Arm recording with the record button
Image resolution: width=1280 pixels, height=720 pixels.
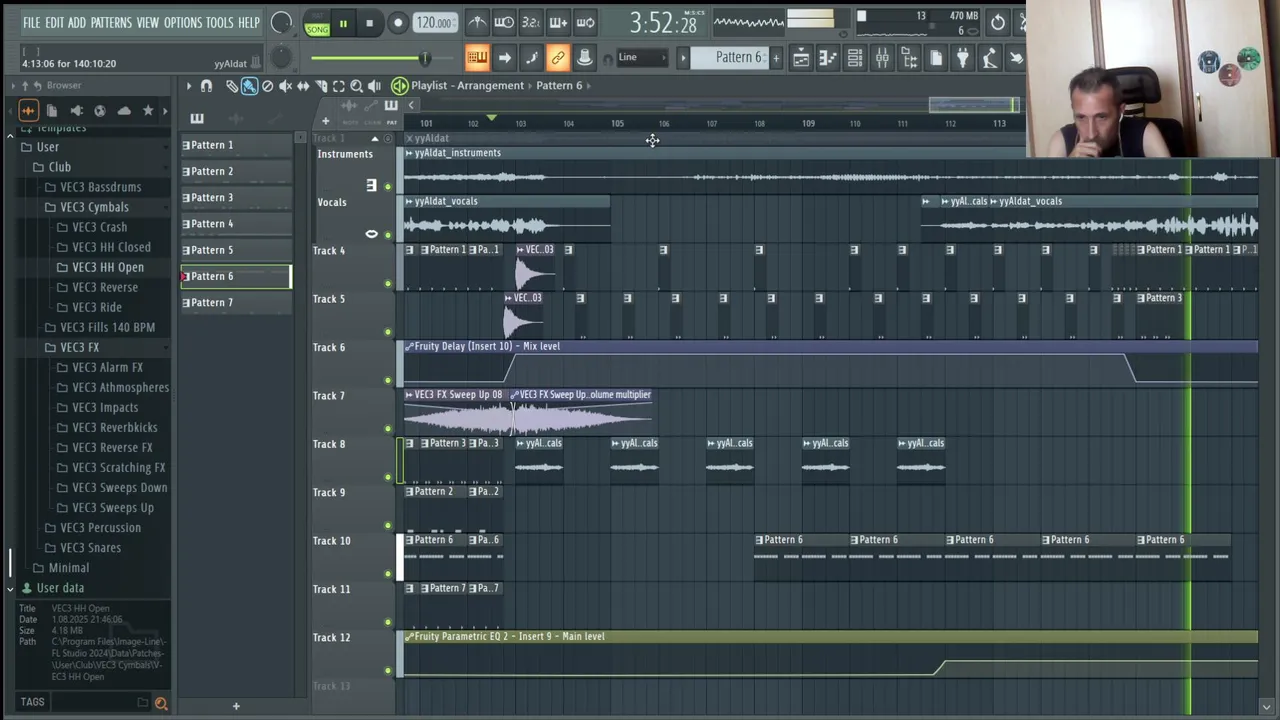point(397,23)
